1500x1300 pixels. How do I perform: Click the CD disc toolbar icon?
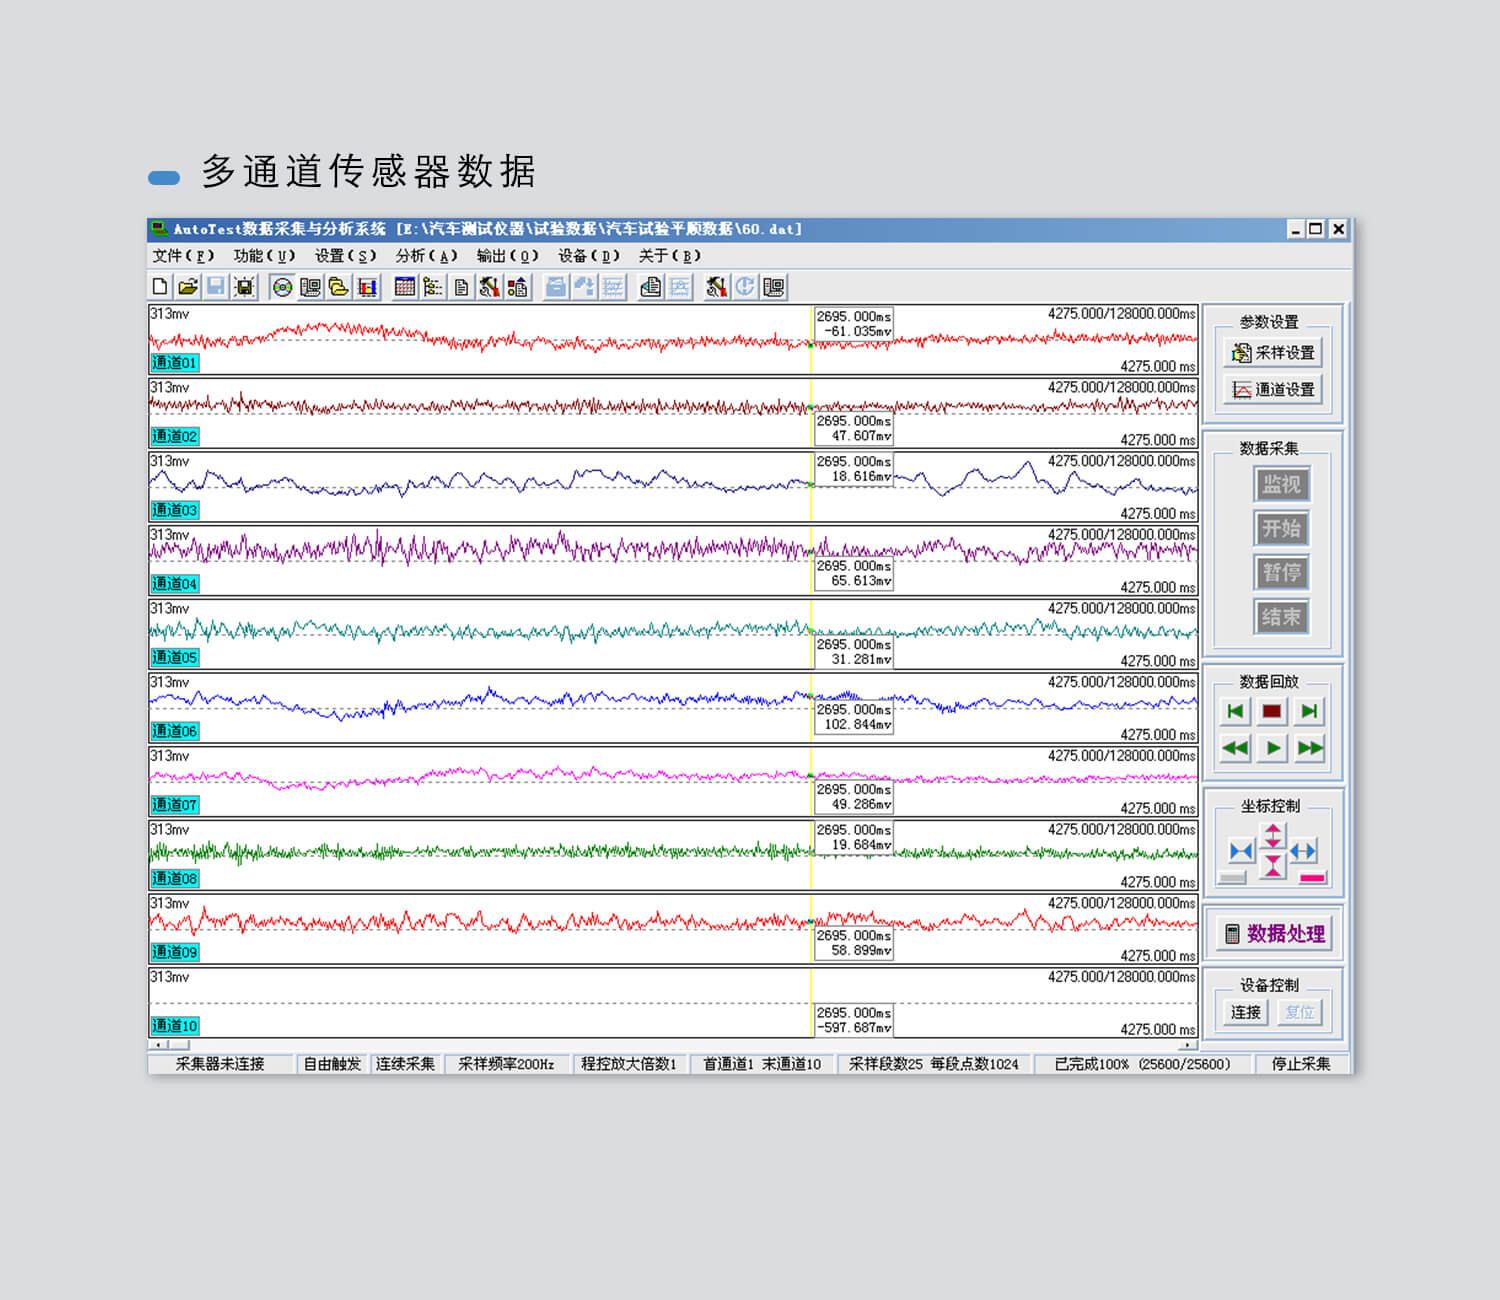[283, 287]
